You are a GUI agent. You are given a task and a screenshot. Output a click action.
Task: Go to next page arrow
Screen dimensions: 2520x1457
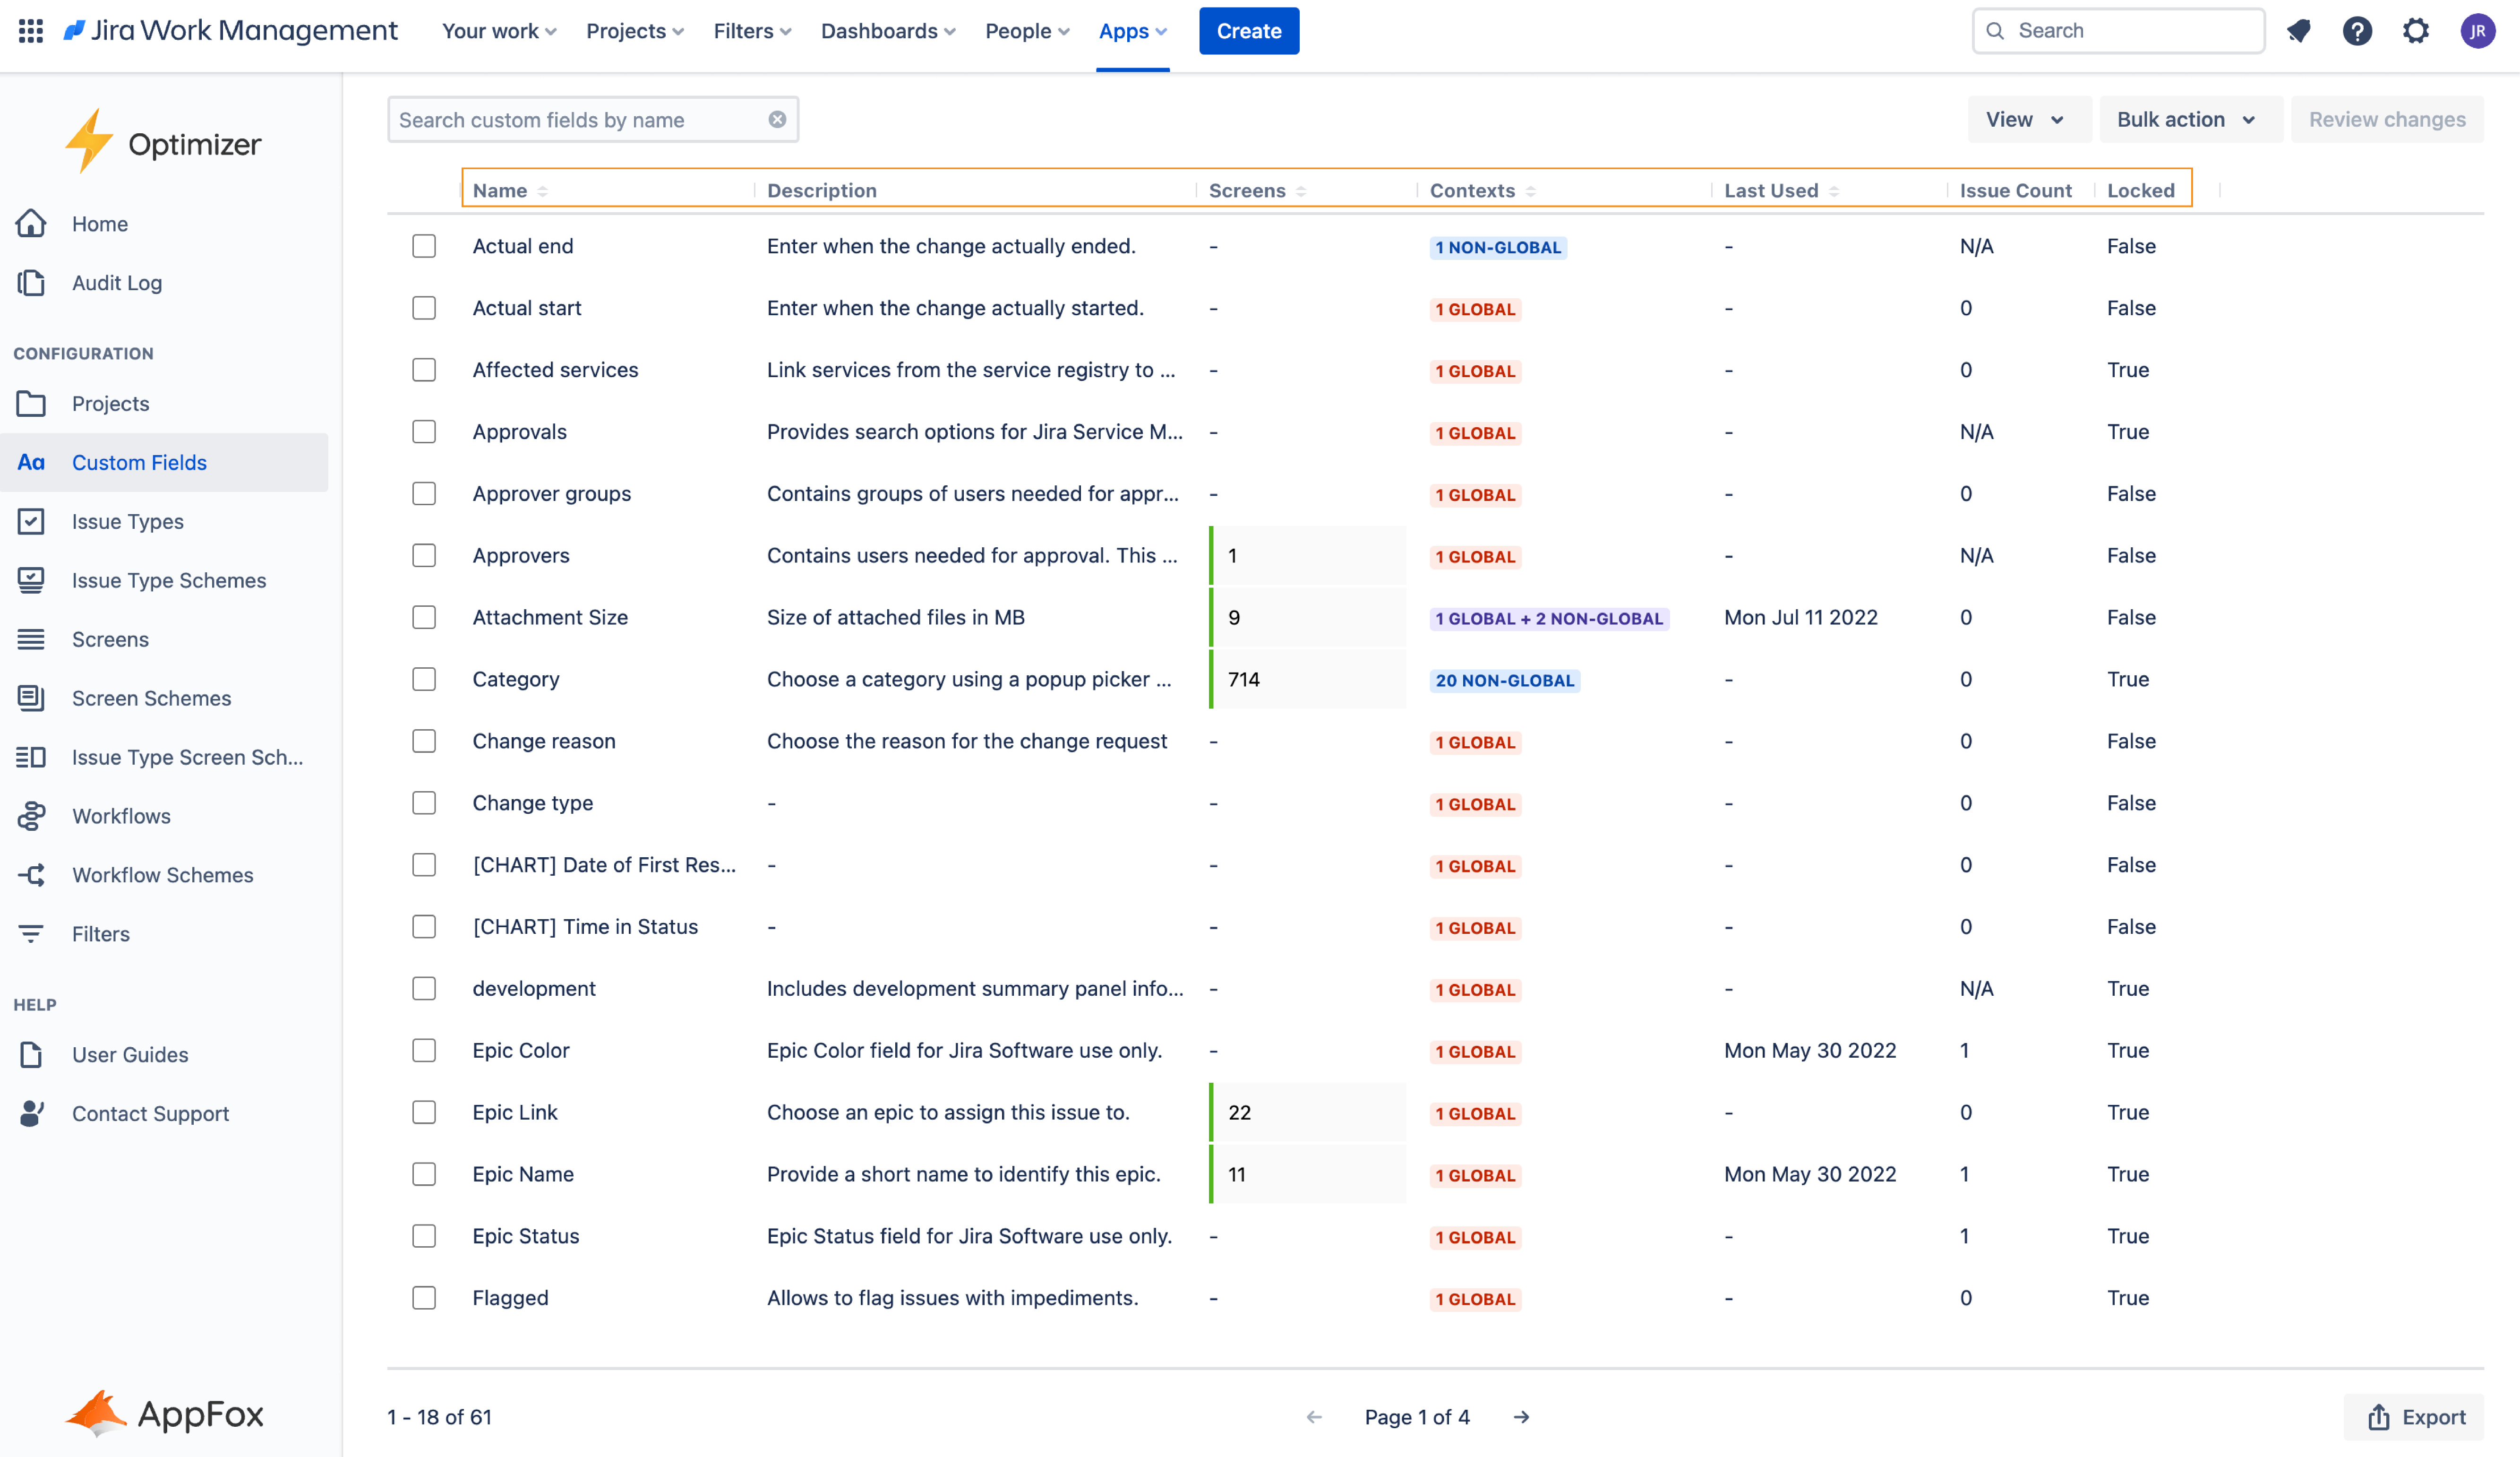click(x=1521, y=1417)
